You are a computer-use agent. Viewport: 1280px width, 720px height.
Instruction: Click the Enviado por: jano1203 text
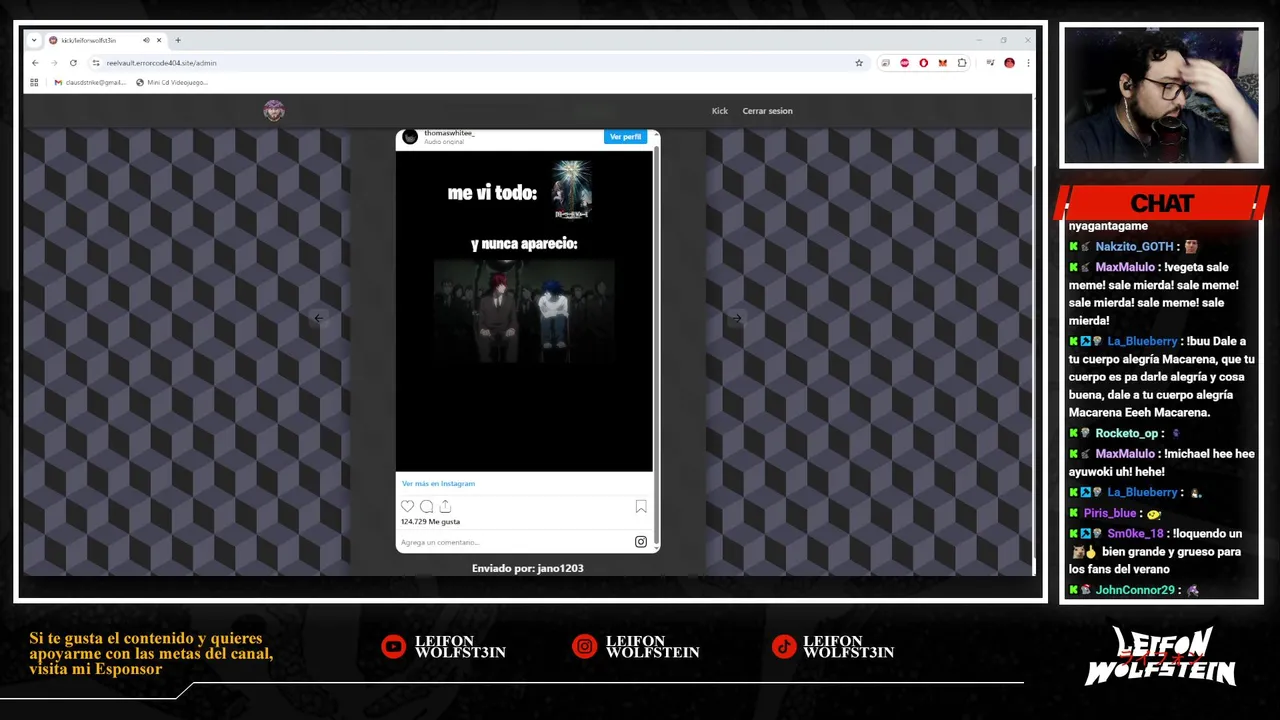pyautogui.click(x=528, y=568)
